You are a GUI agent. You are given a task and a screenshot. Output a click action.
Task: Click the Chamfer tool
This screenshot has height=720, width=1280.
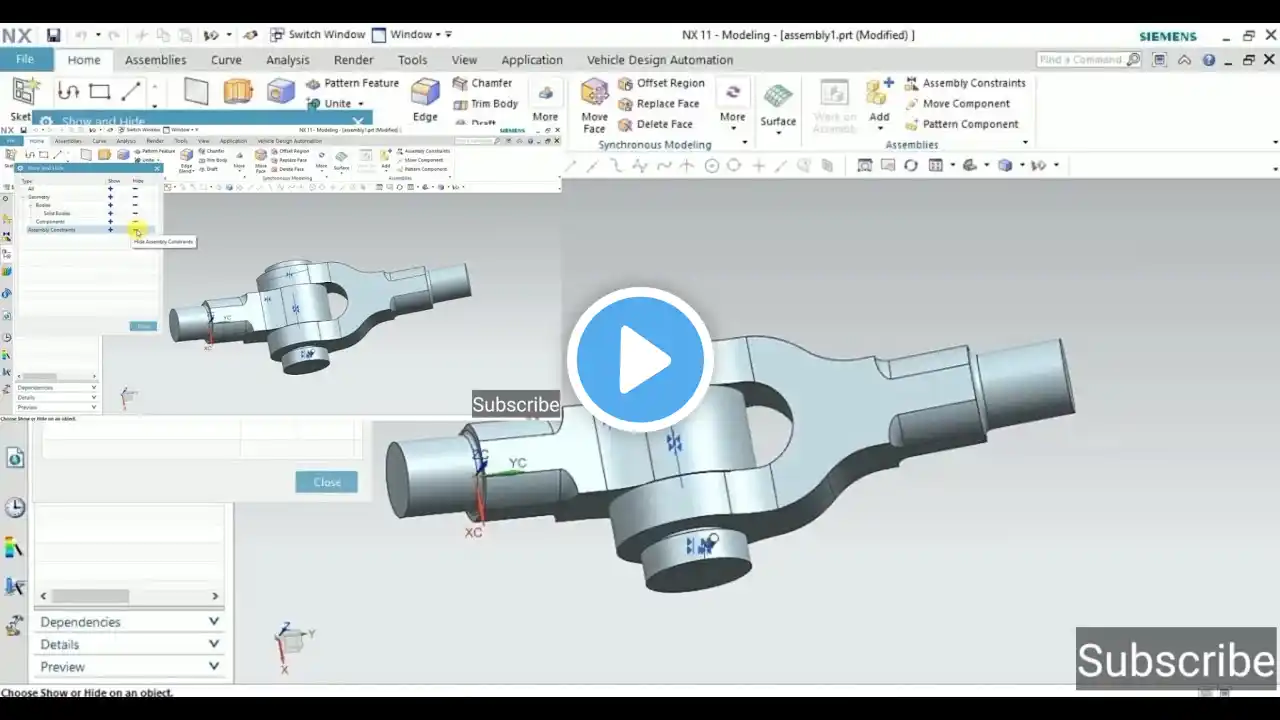[x=482, y=83]
